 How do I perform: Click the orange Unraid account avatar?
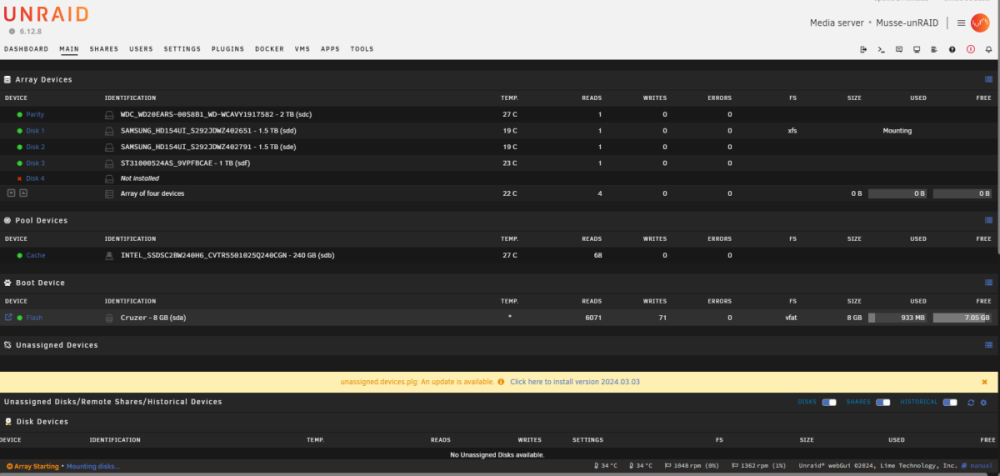[x=980, y=23]
